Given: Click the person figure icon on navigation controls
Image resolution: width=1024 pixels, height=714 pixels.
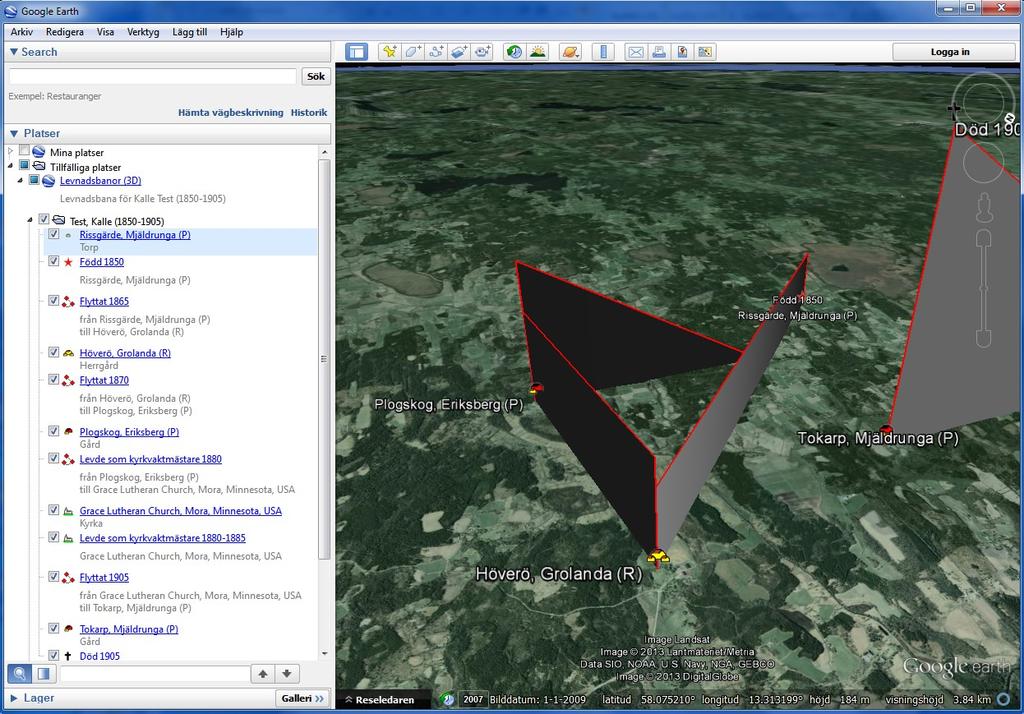Looking at the screenshot, I should point(984,208).
